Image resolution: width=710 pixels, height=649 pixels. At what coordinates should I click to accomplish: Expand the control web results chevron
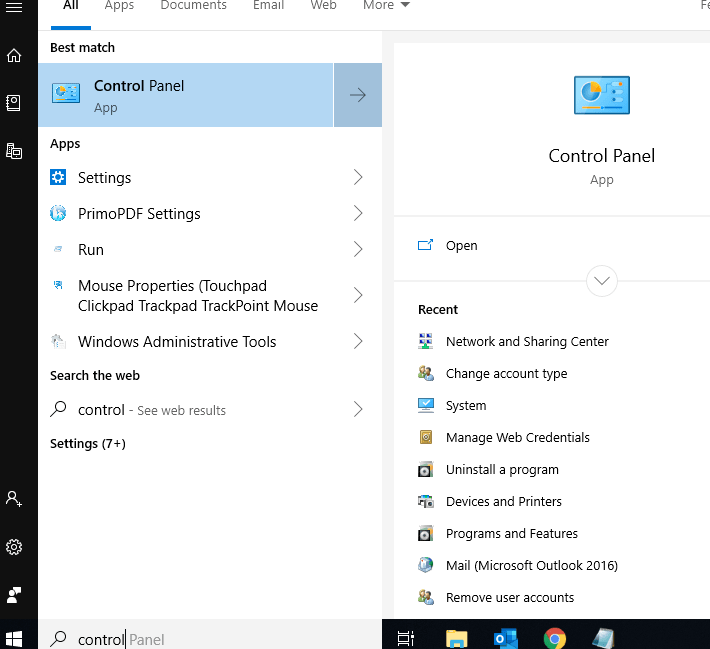tap(358, 409)
